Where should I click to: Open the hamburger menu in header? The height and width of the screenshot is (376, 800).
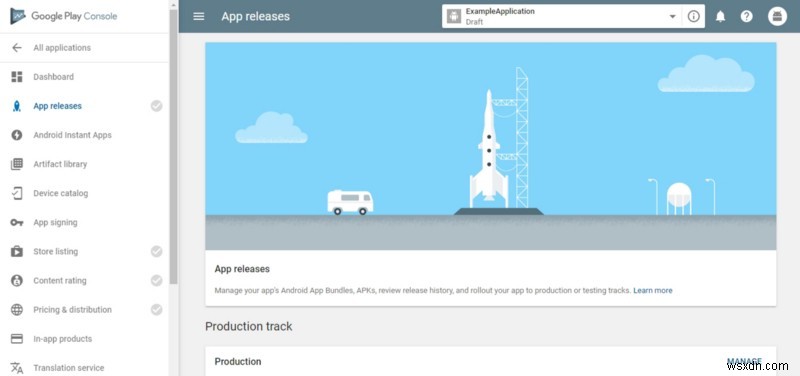(199, 16)
